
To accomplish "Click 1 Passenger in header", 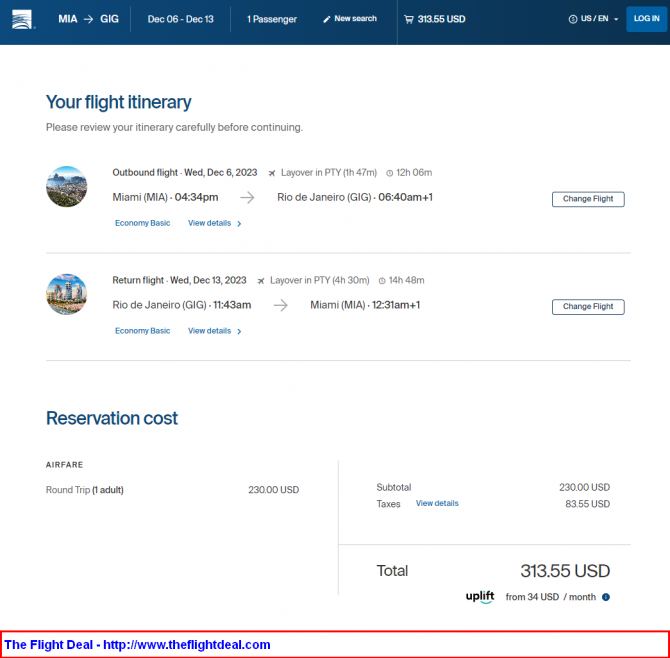I will [272, 19].
